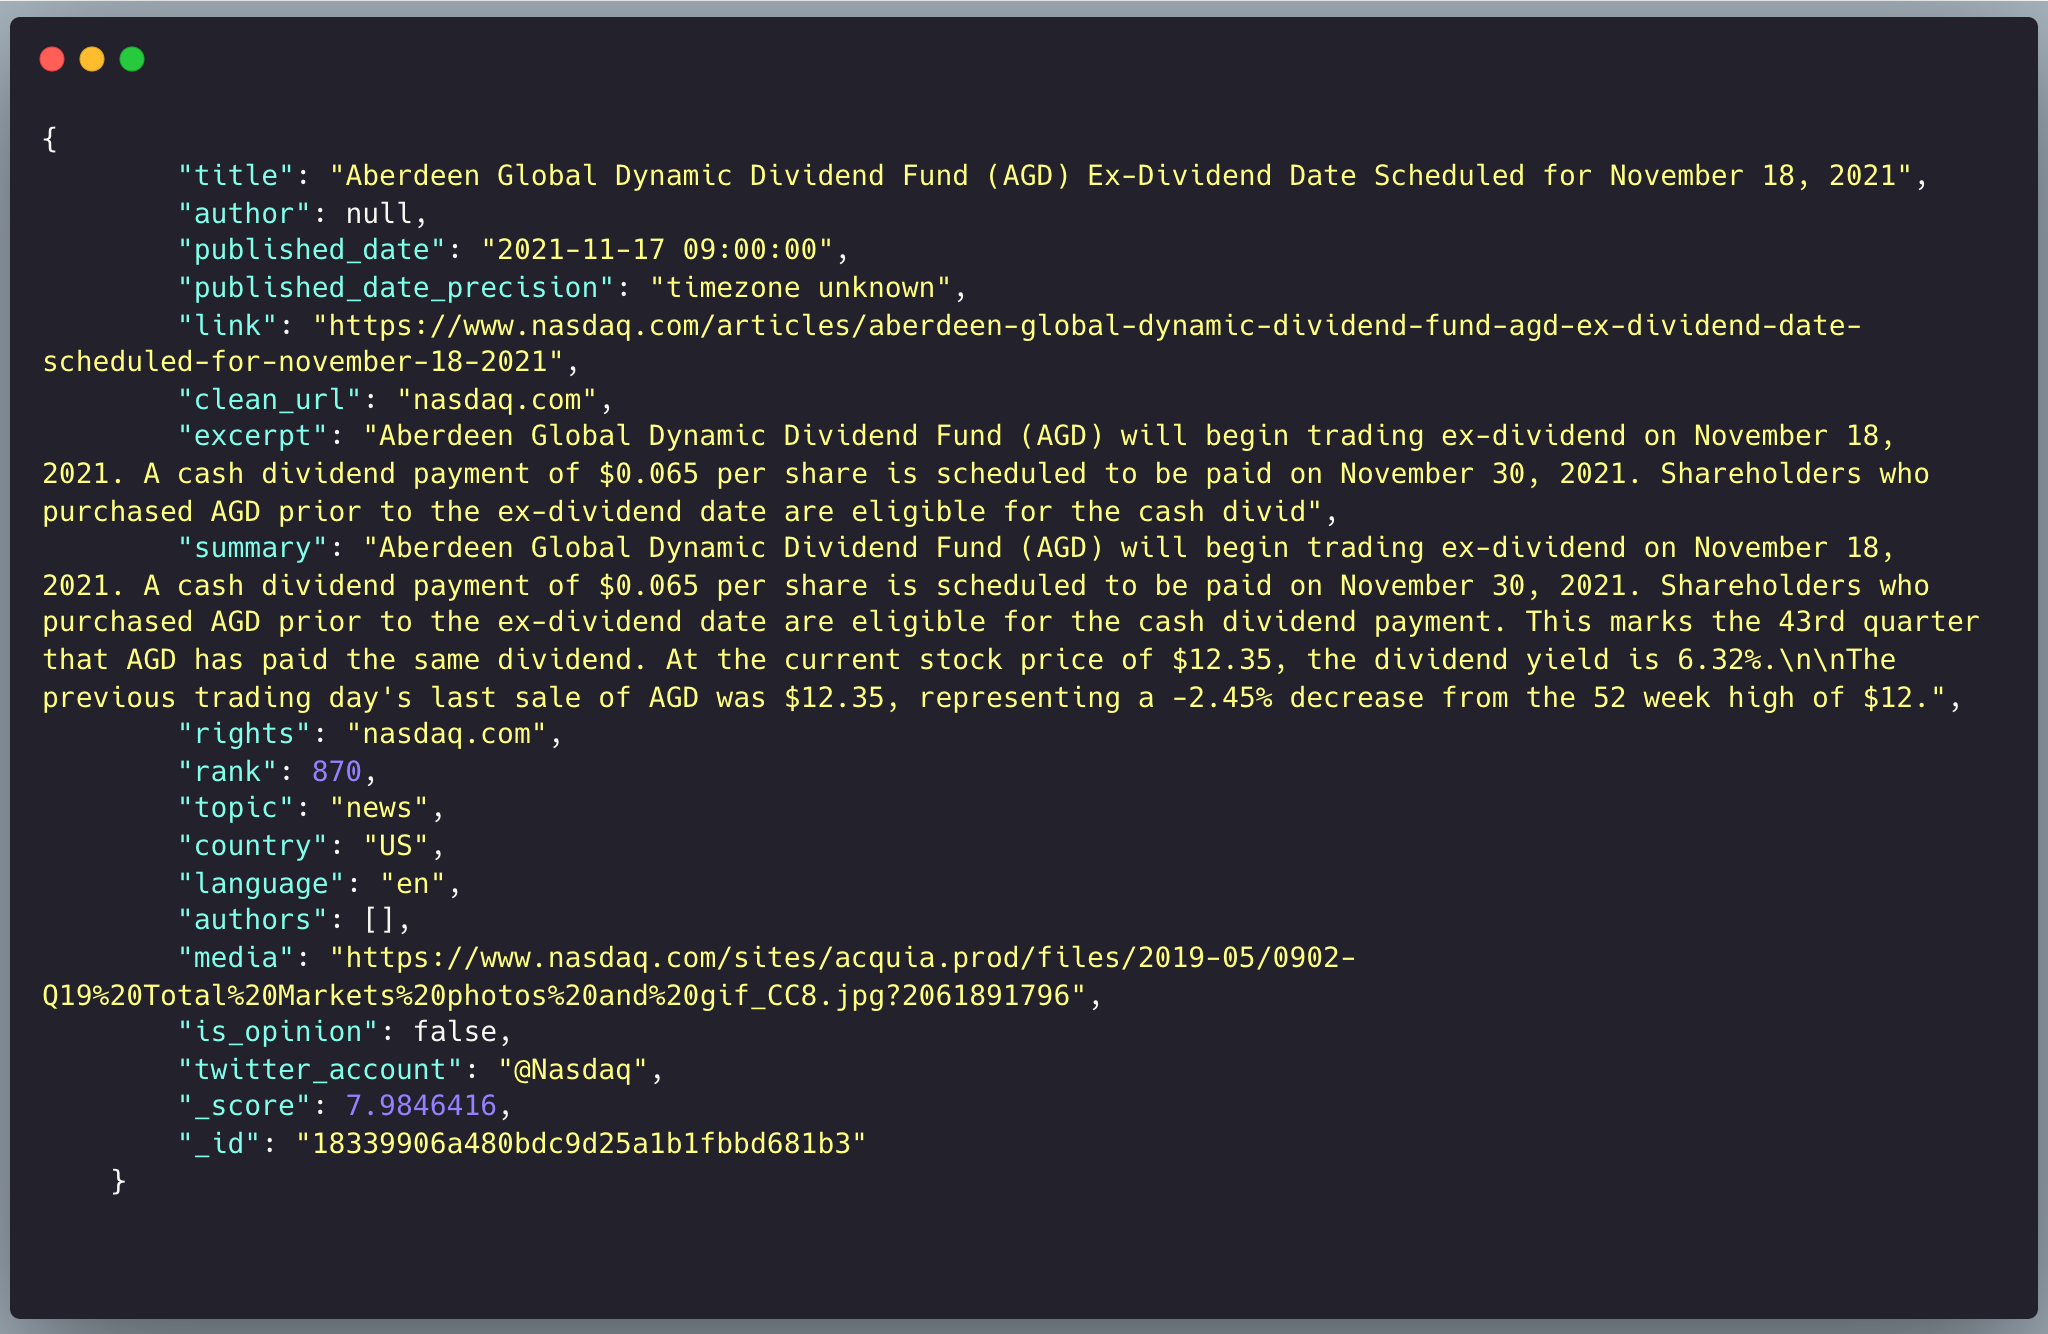The width and height of the screenshot is (2048, 1334).
Task: Click the empty authors array brackets
Action: click(x=378, y=920)
